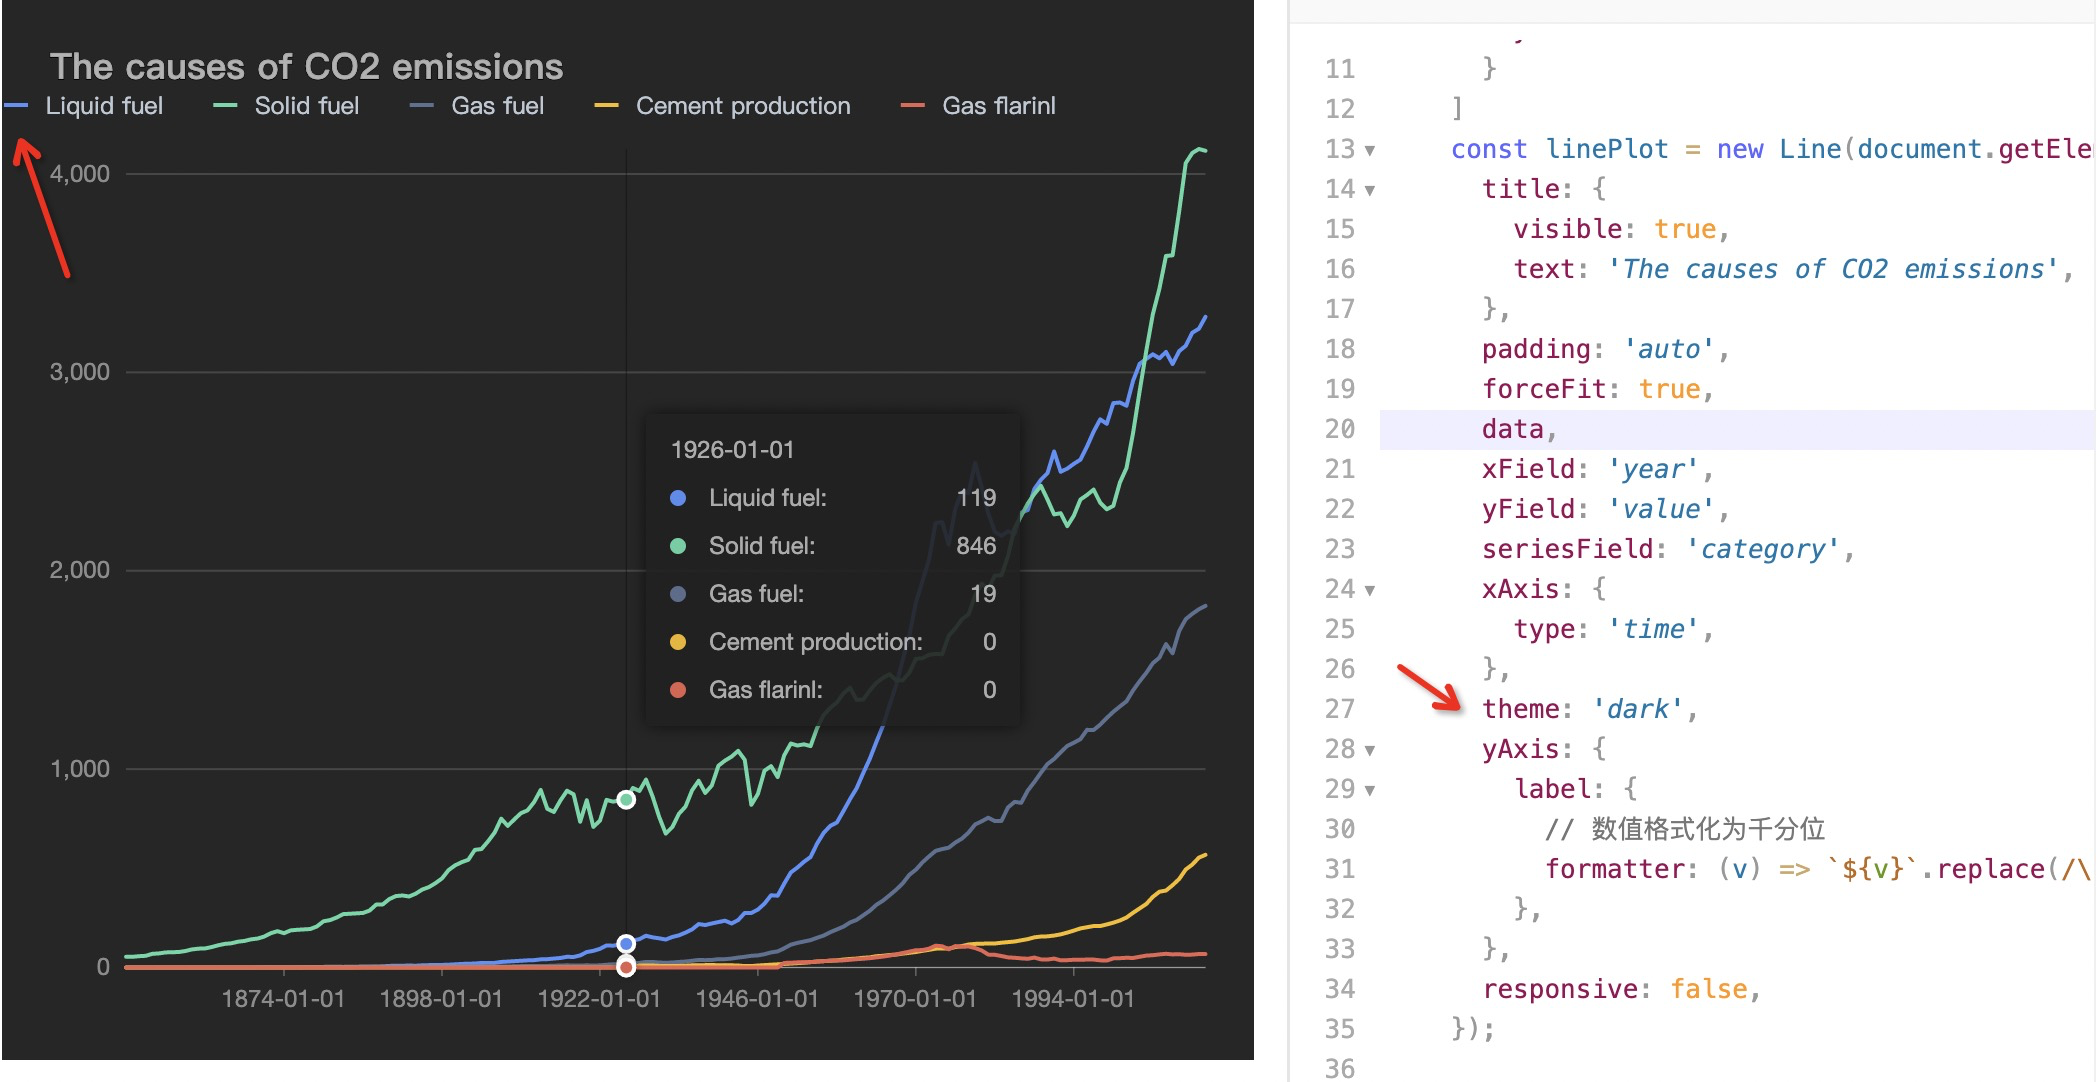This screenshot has height=1082, width=2096.
Task: Toggle the Cement production series off
Action: click(742, 105)
